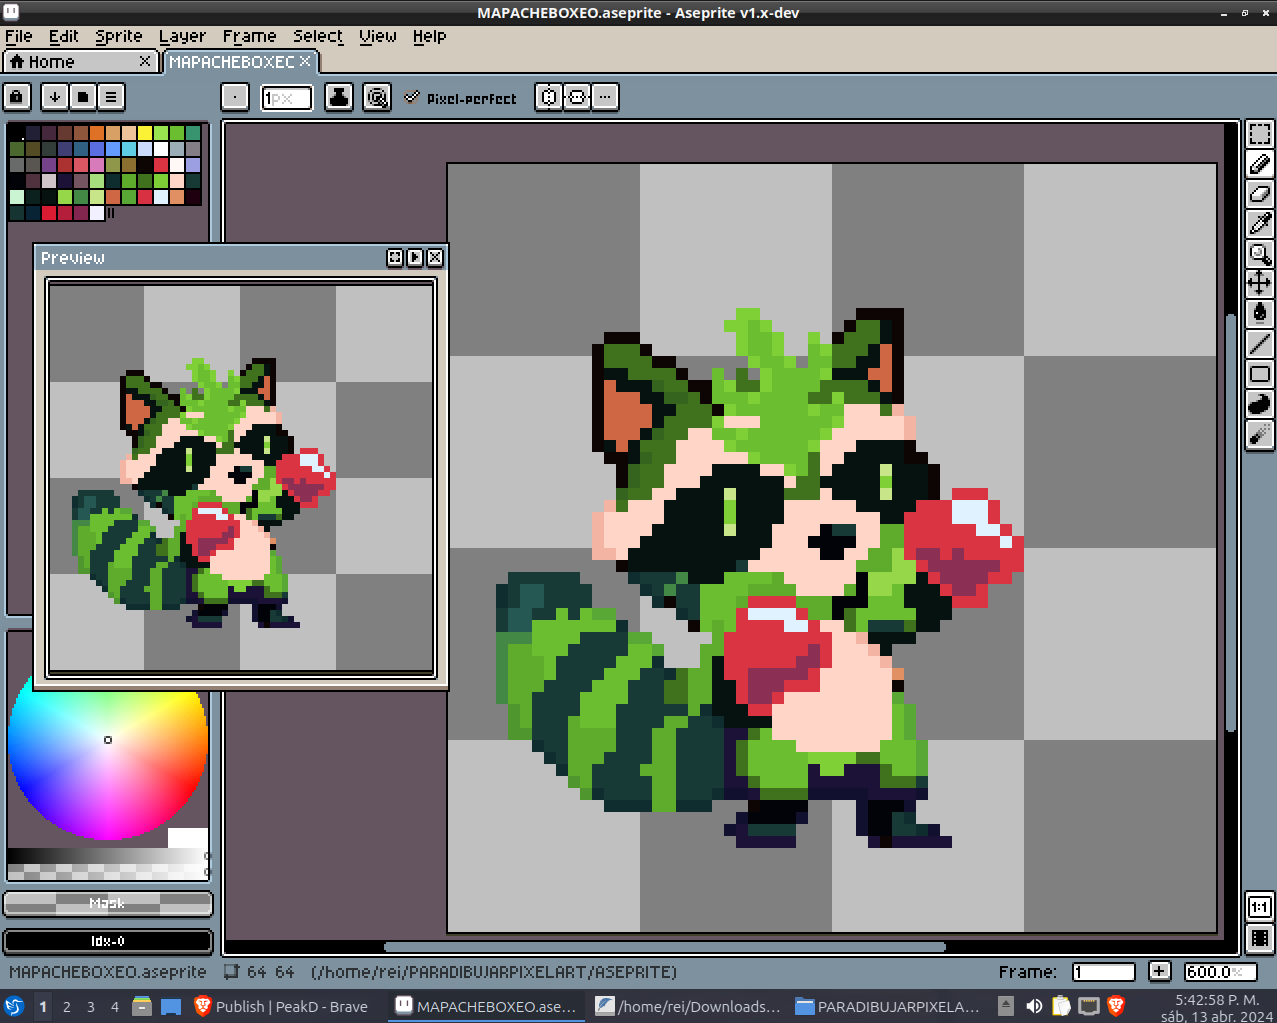Close the Preview window
Screen dimensions: 1277x1023
435,258
